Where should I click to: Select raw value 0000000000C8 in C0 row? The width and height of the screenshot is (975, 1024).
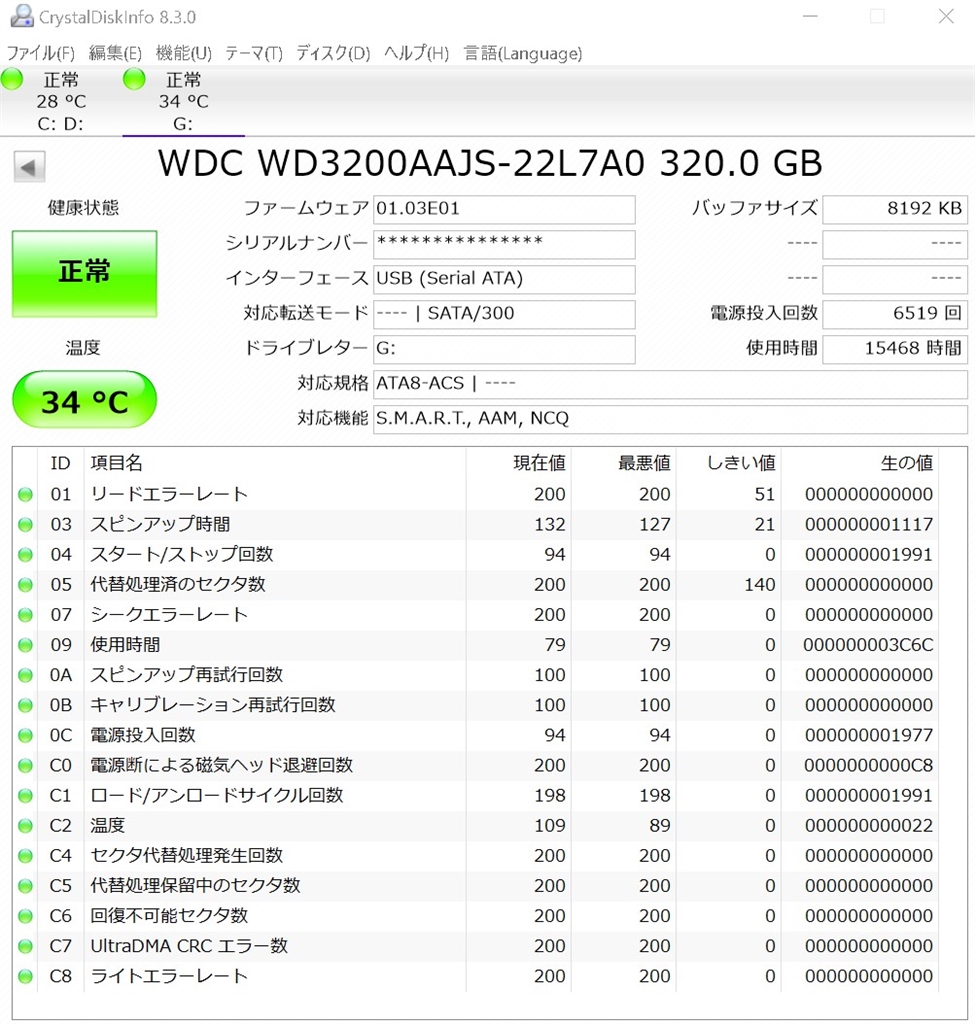pyautogui.click(x=869, y=765)
